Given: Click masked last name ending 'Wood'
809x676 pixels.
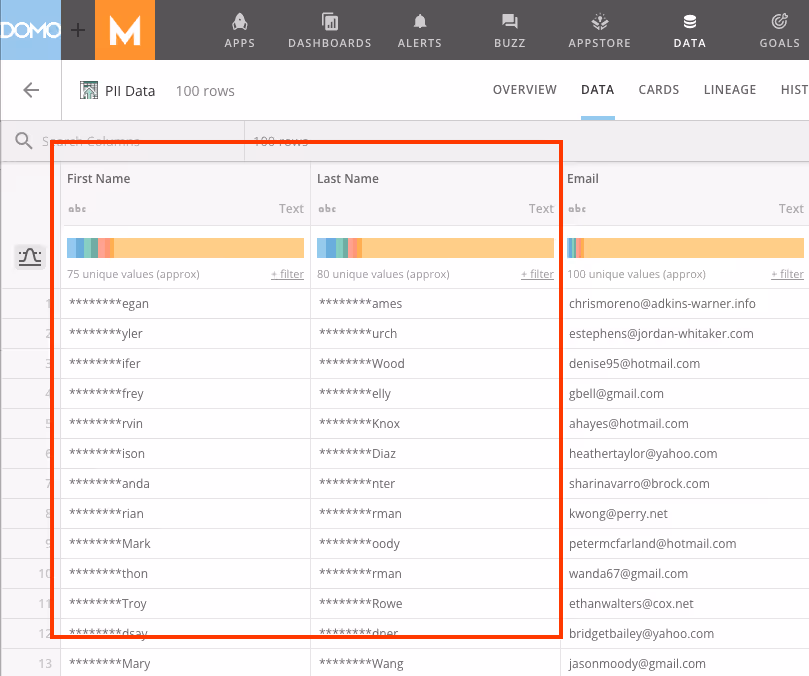Looking at the screenshot, I should [x=362, y=363].
